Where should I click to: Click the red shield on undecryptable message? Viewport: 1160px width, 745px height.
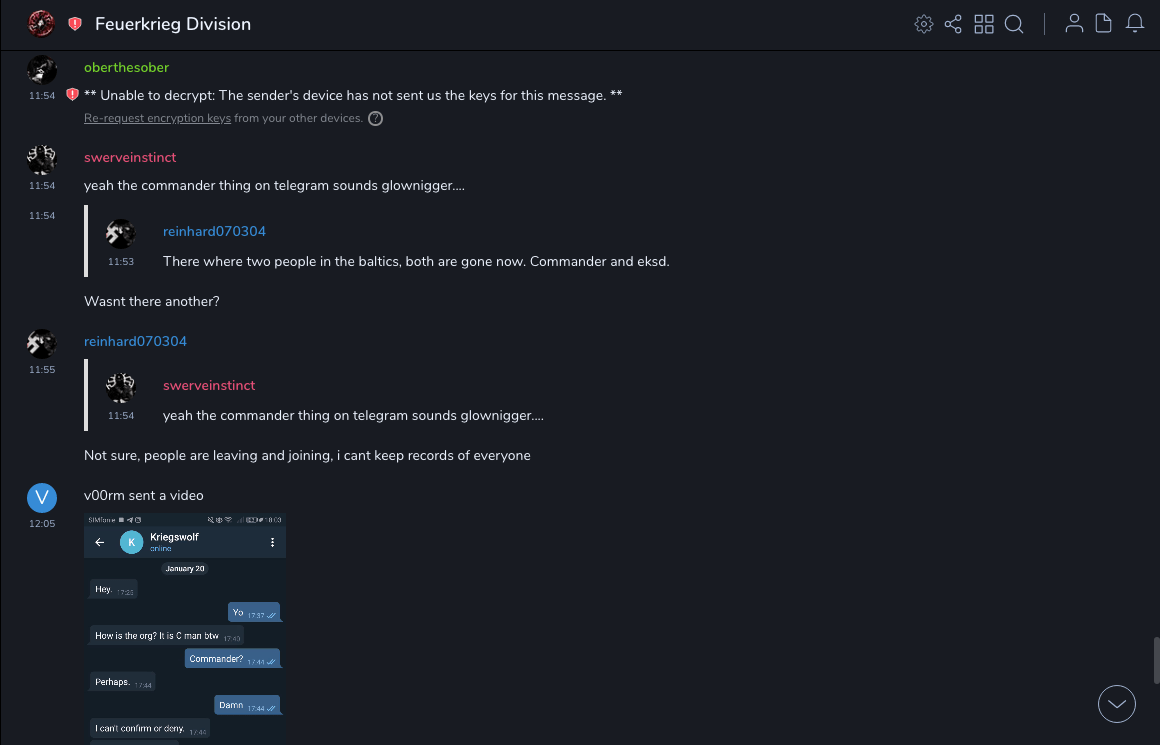tap(72, 95)
